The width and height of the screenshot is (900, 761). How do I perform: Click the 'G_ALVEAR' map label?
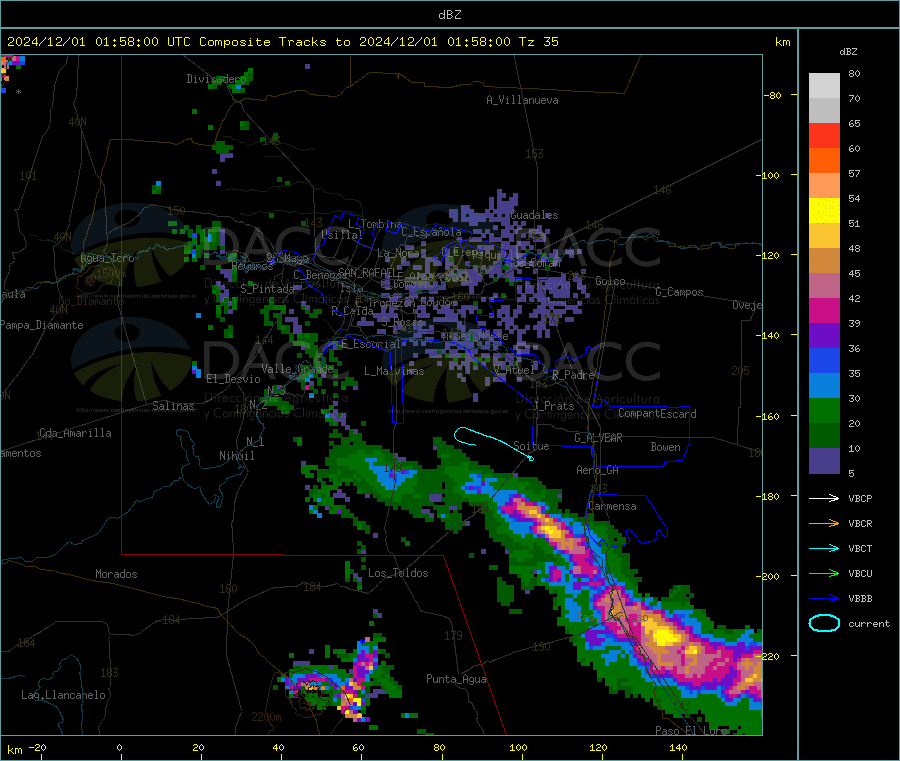[x=598, y=438]
